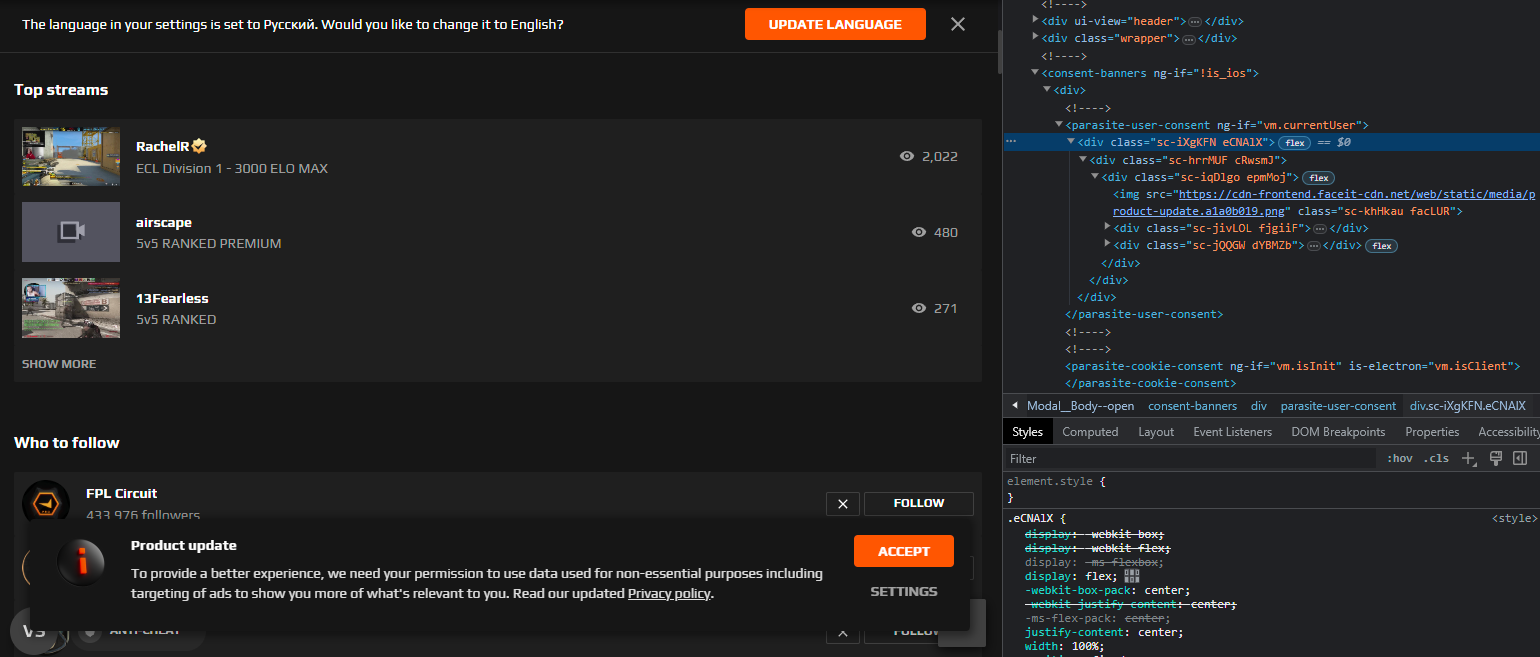The height and width of the screenshot is (657, 1540).
Task: Open RachelR stream thumbnail
Action: pos(71,157)
